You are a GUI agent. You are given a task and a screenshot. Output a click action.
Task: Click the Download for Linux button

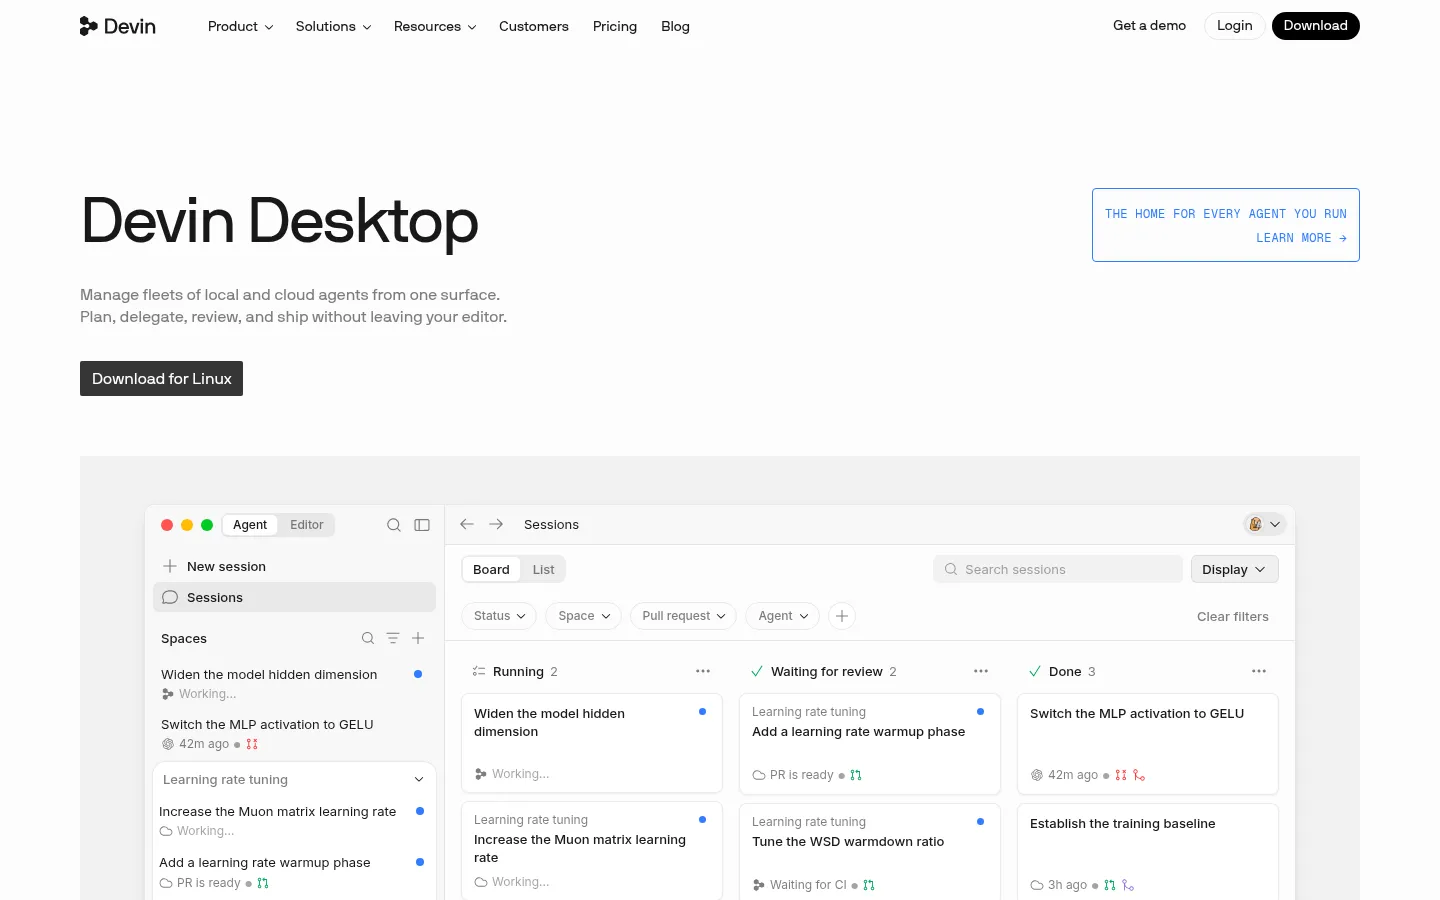[x=161, y=378]
